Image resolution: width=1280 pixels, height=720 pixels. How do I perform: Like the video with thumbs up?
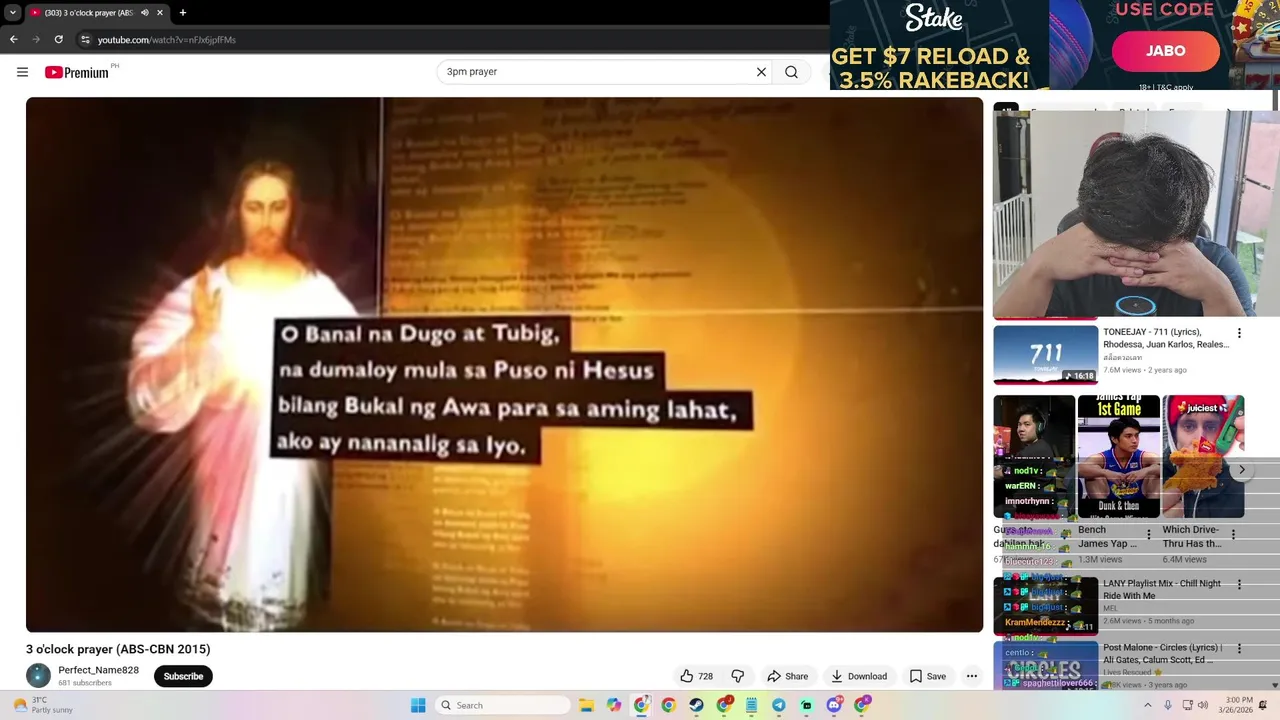[x=697, y=676]
